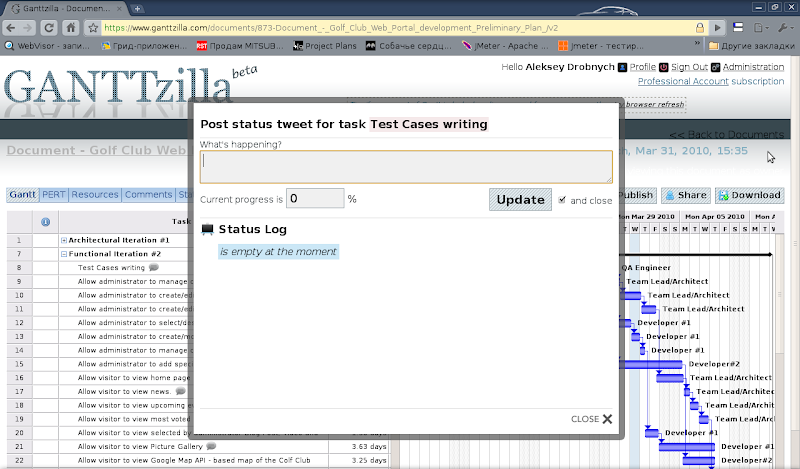Click 'is empty at the moment' text
Viewport: 800px width, 469px height.
coord(278,252)
